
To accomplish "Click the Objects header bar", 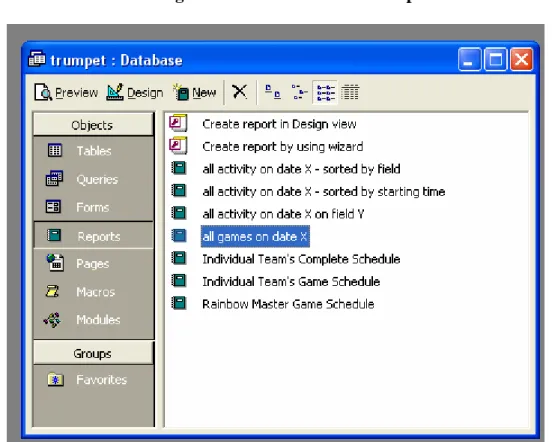I will coord(93,125).
